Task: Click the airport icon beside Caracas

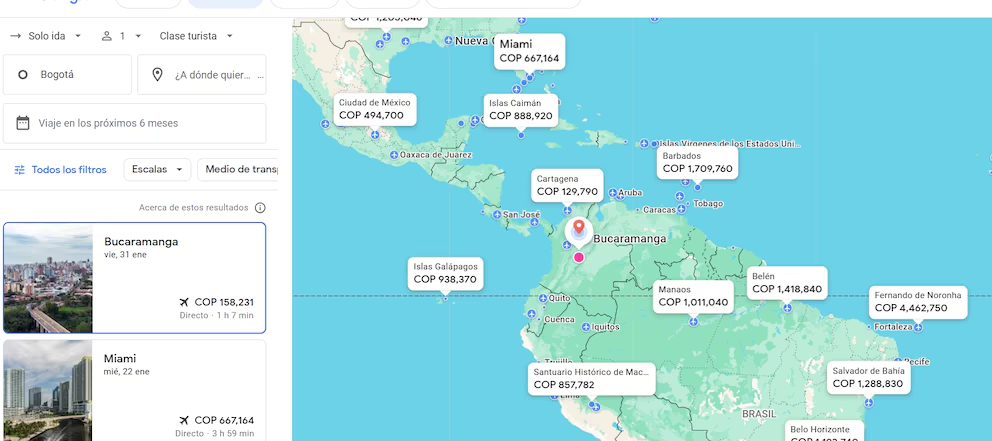Action: tap(681, 209)
